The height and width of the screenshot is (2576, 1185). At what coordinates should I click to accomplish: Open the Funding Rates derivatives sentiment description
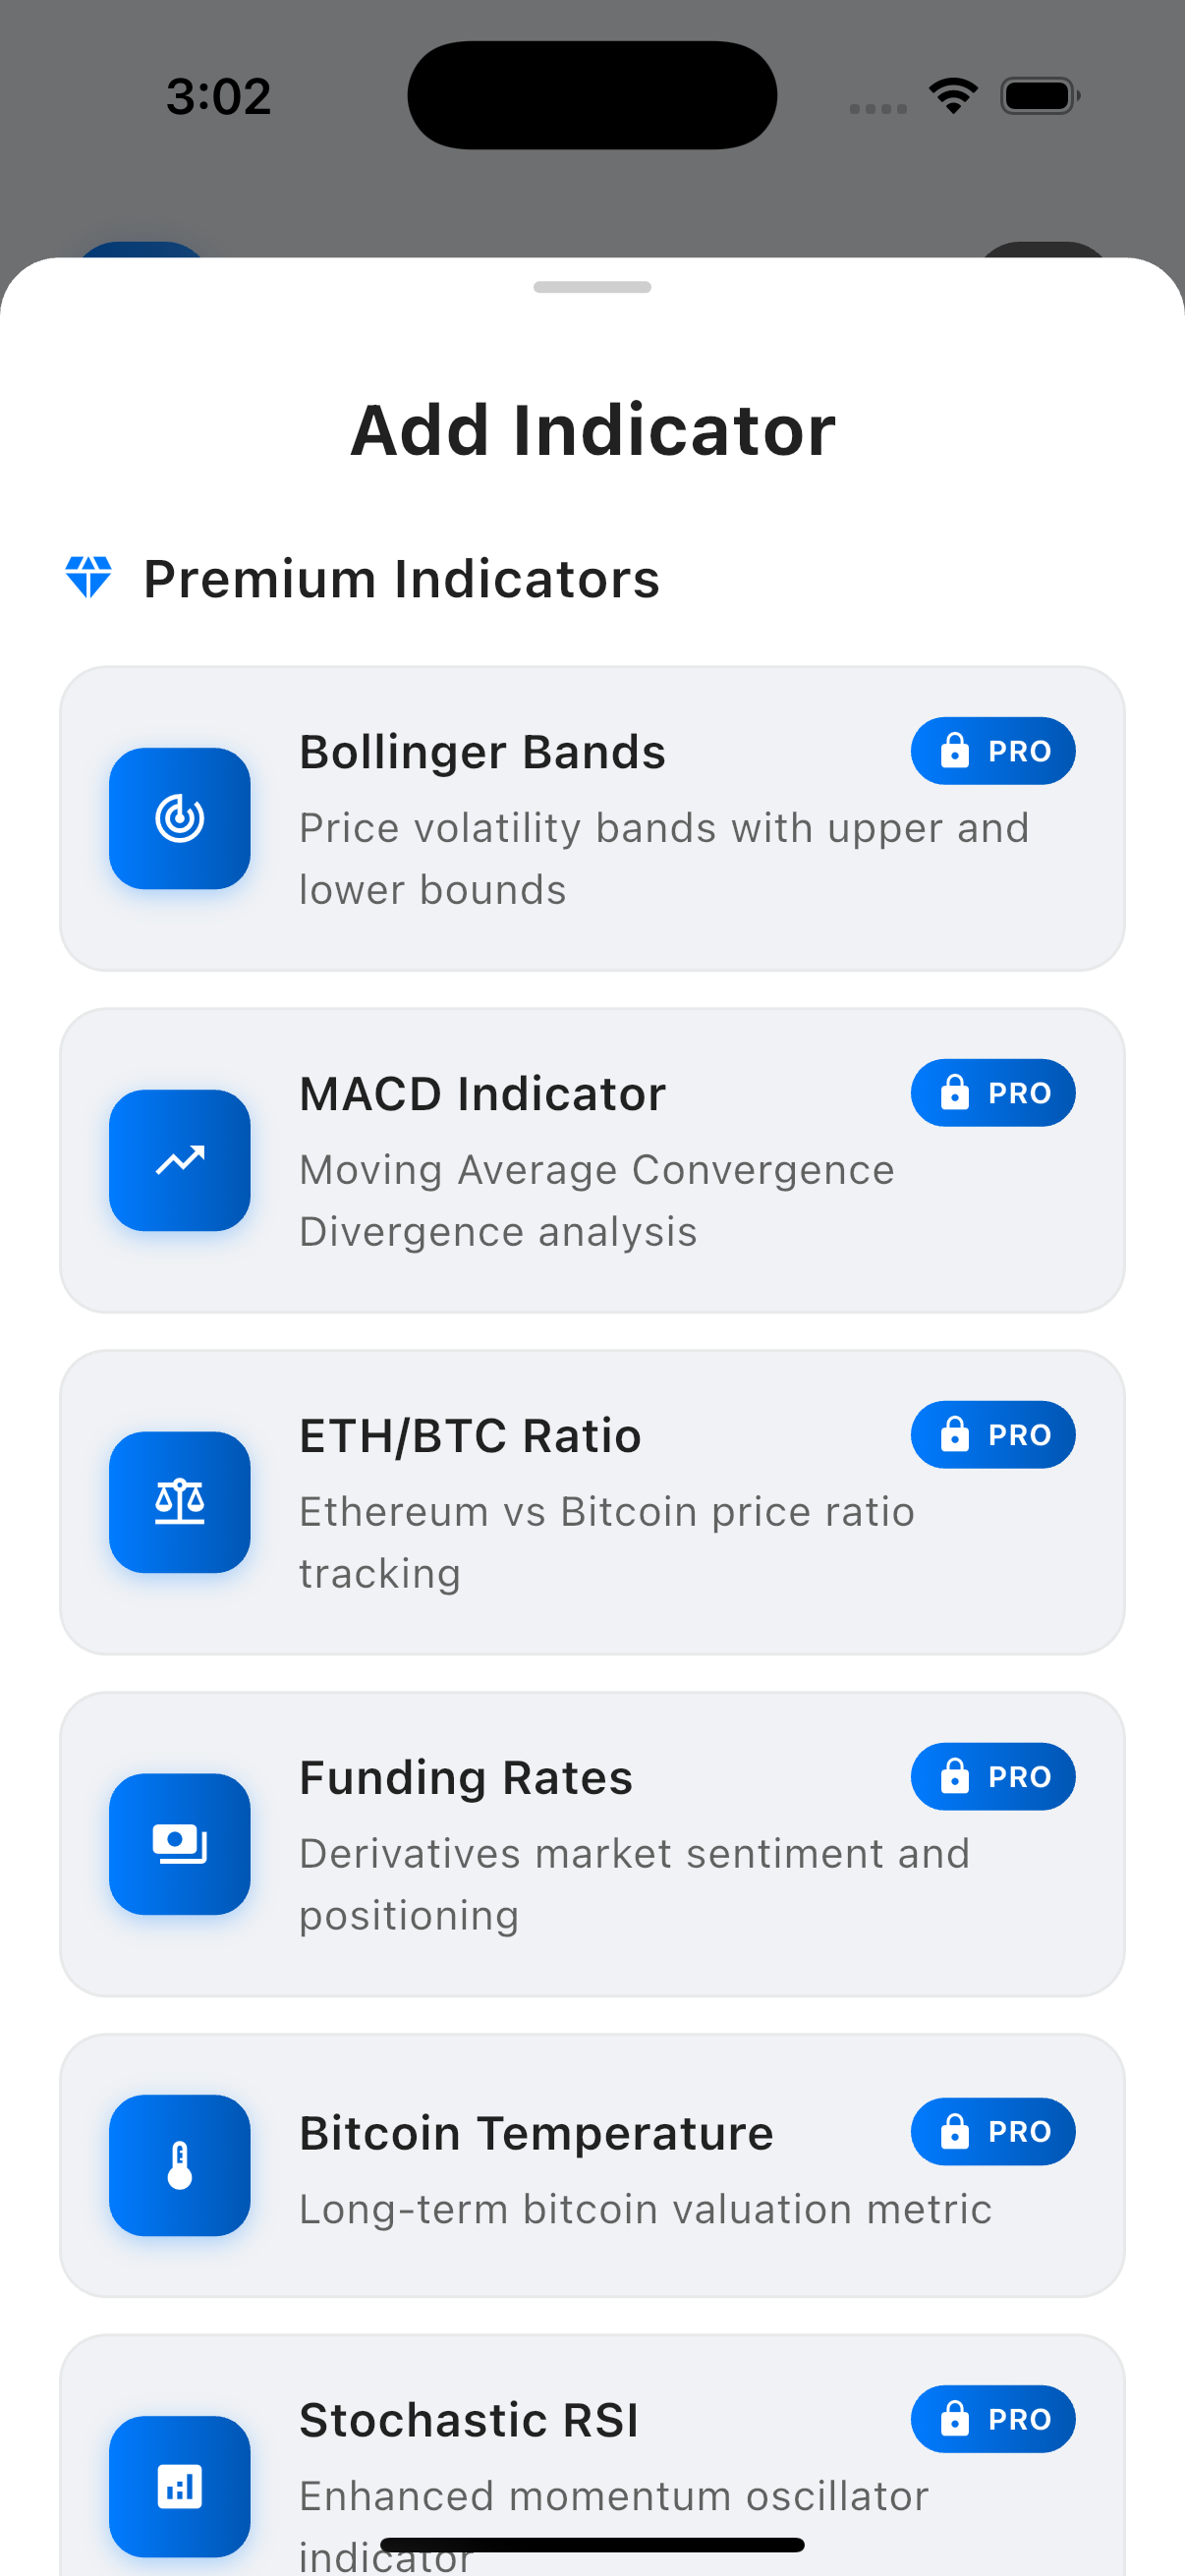635,1885
